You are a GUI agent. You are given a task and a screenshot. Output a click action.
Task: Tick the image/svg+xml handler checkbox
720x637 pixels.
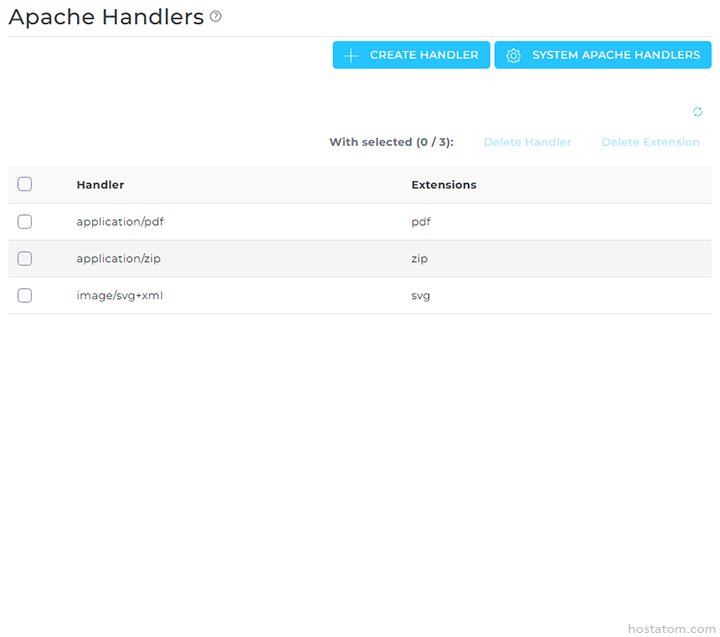point(25,295)
